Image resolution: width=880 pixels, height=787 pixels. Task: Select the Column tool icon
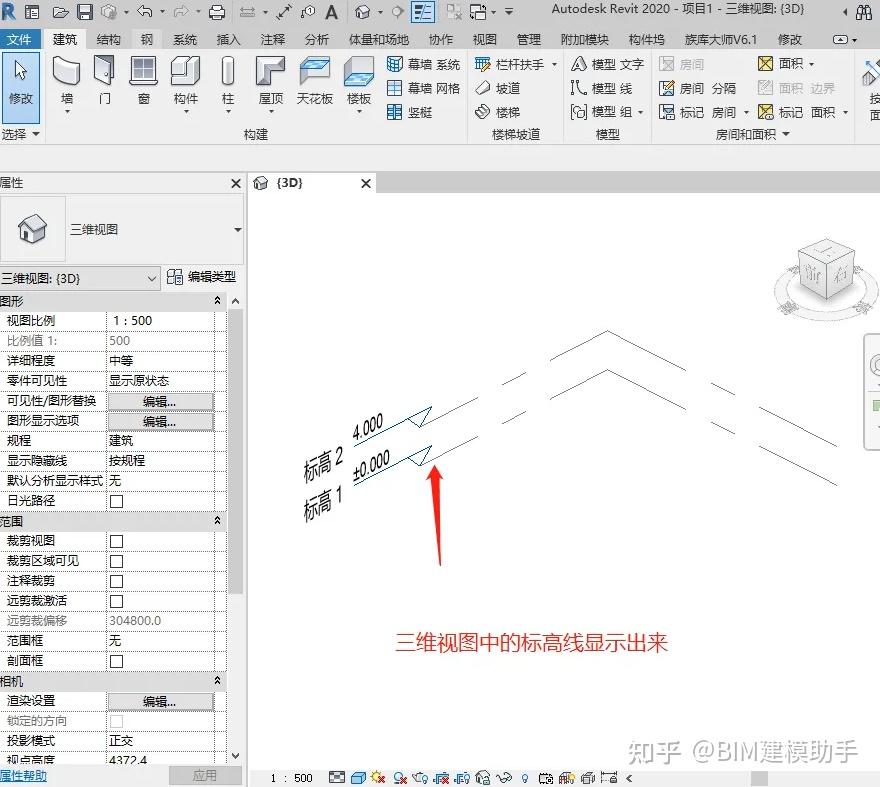tap(227, 71)
